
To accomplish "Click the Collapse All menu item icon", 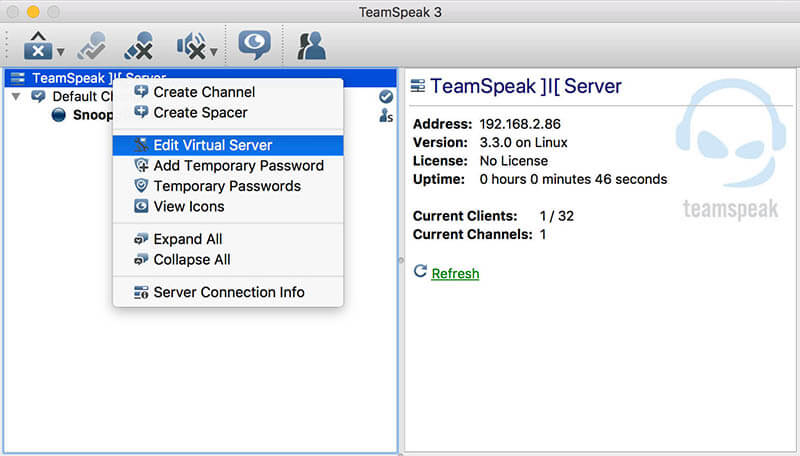I will coord(141,259).
